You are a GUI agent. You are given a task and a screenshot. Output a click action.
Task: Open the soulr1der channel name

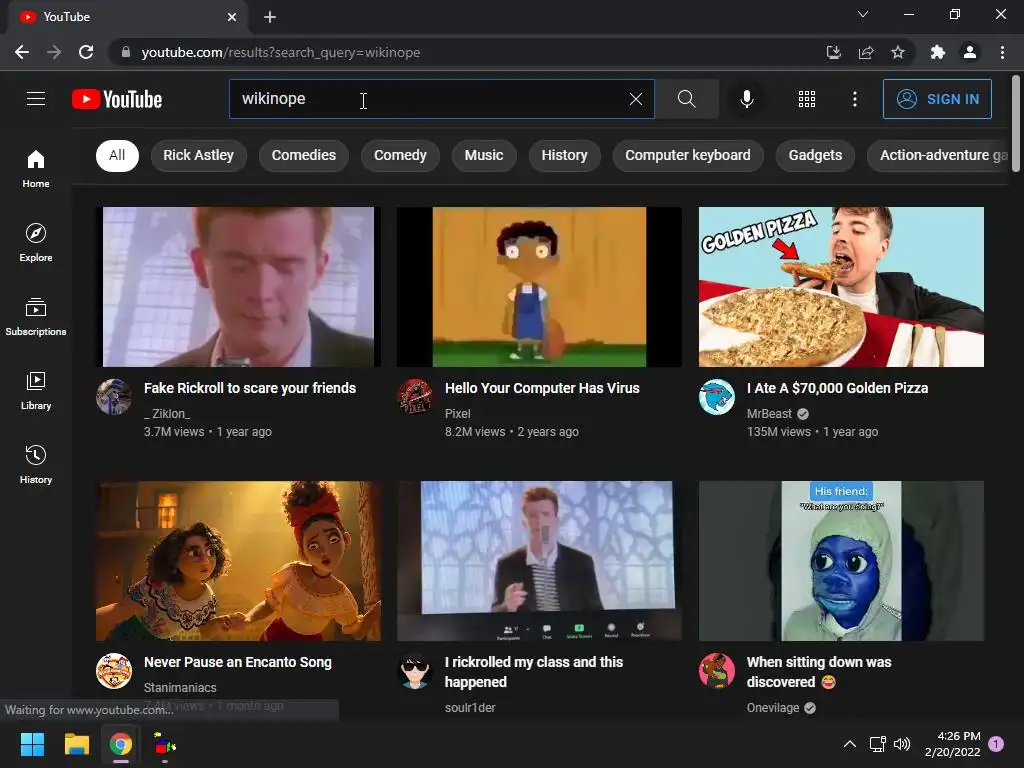[470, 707]
